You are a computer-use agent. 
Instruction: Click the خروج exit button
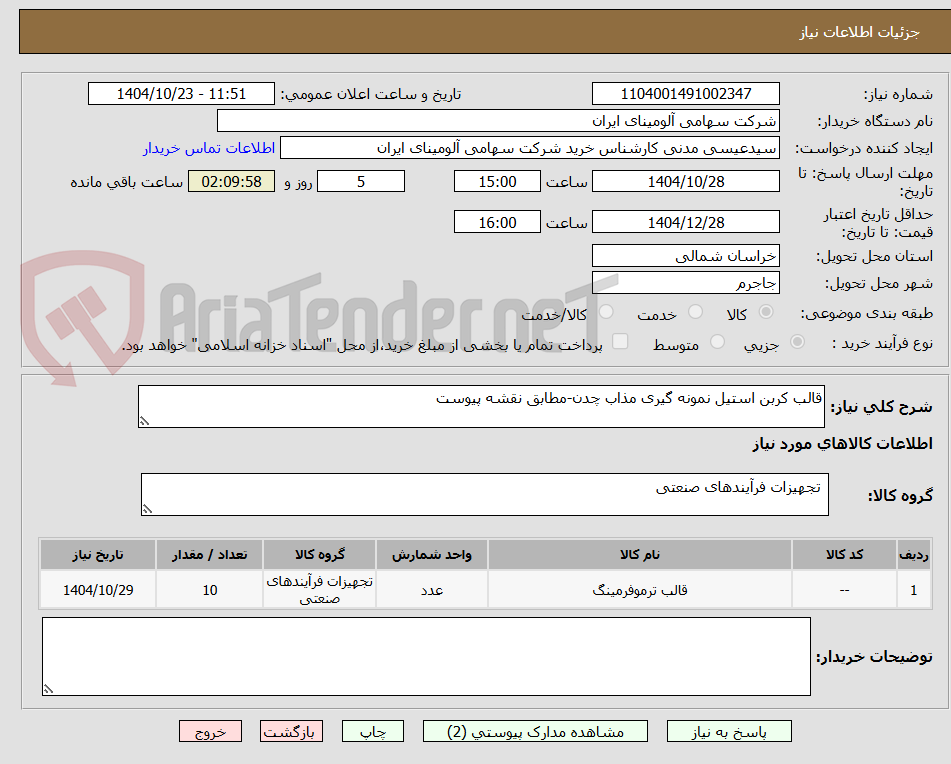[210, 731]
